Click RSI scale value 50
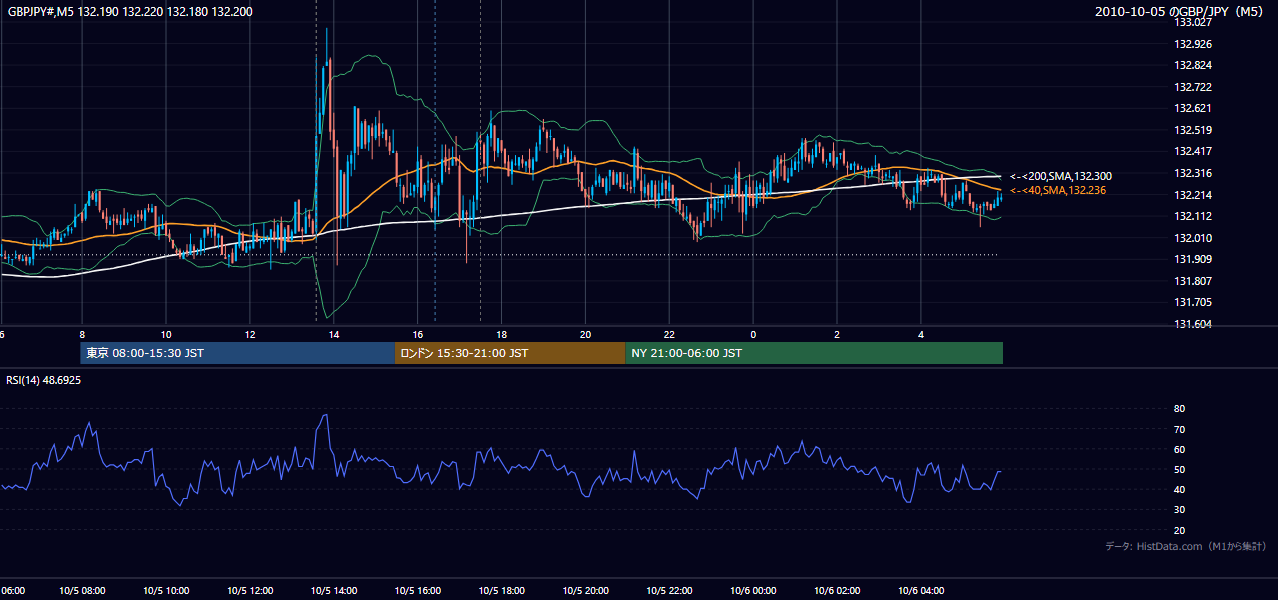This screenshot has width=1278, height=600. (x=1179, y=470)
